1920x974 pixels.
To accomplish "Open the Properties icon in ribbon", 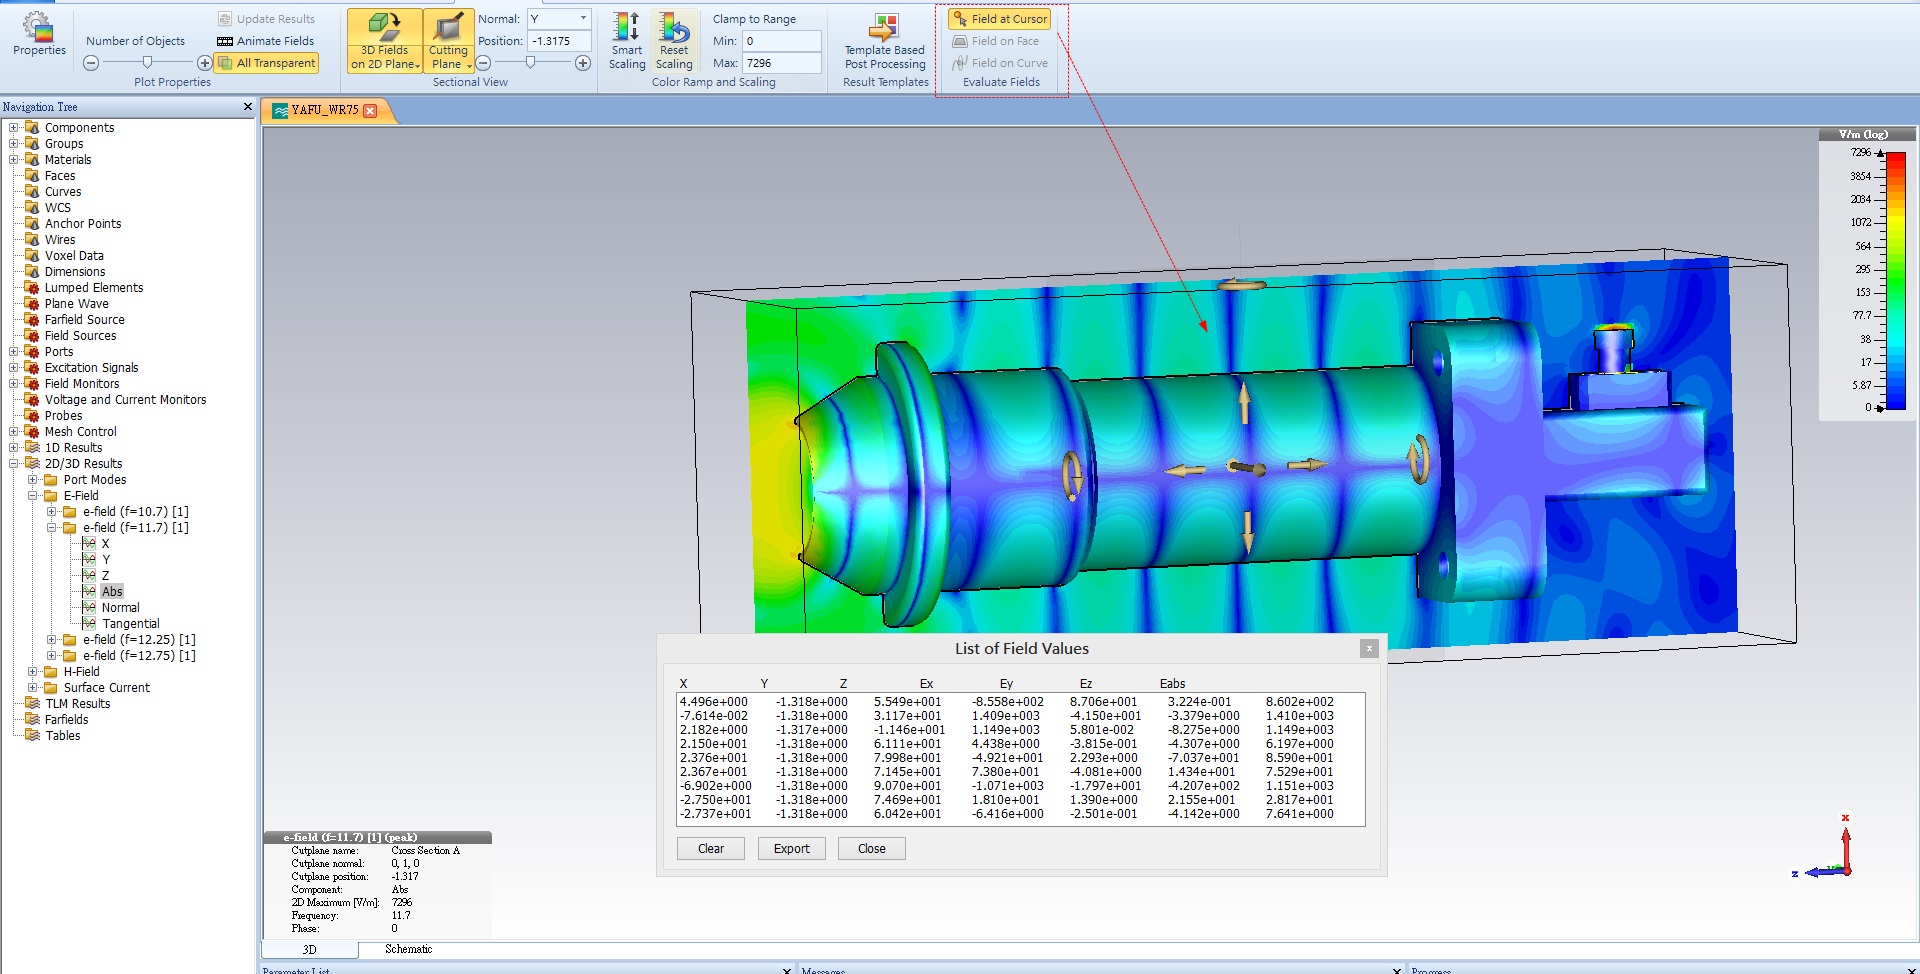I will coord(39,34).
